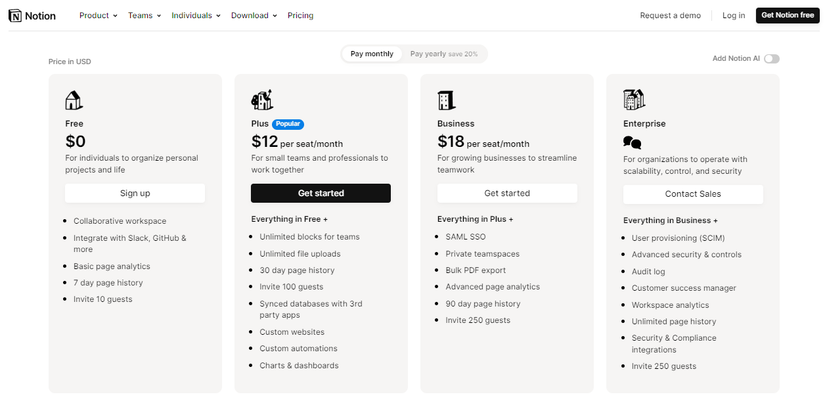Click Integrate with Slack, GitHub feature

click(x=130, y=244)
